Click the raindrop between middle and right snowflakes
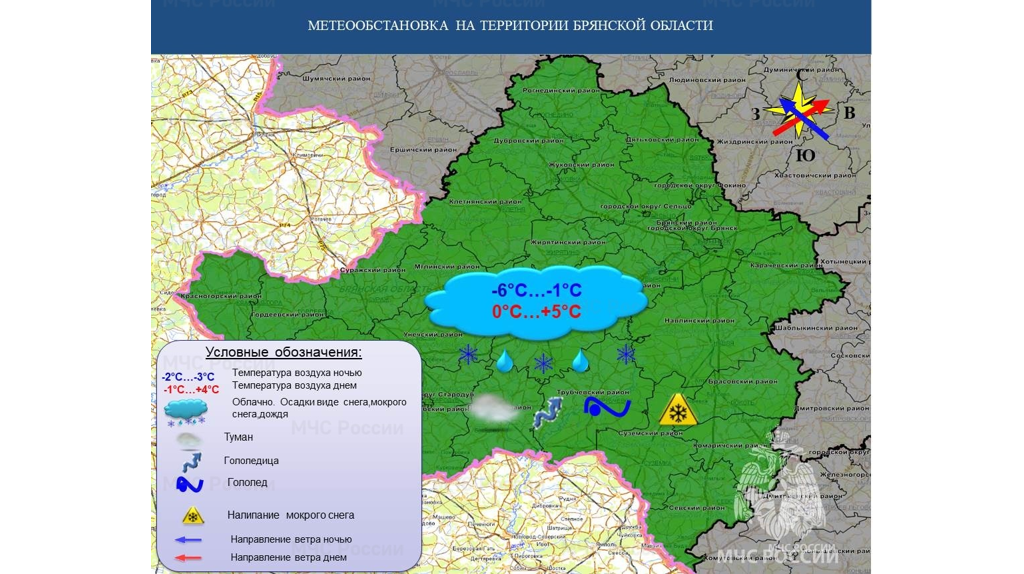 pyautogui.click(x=580, y=360)
